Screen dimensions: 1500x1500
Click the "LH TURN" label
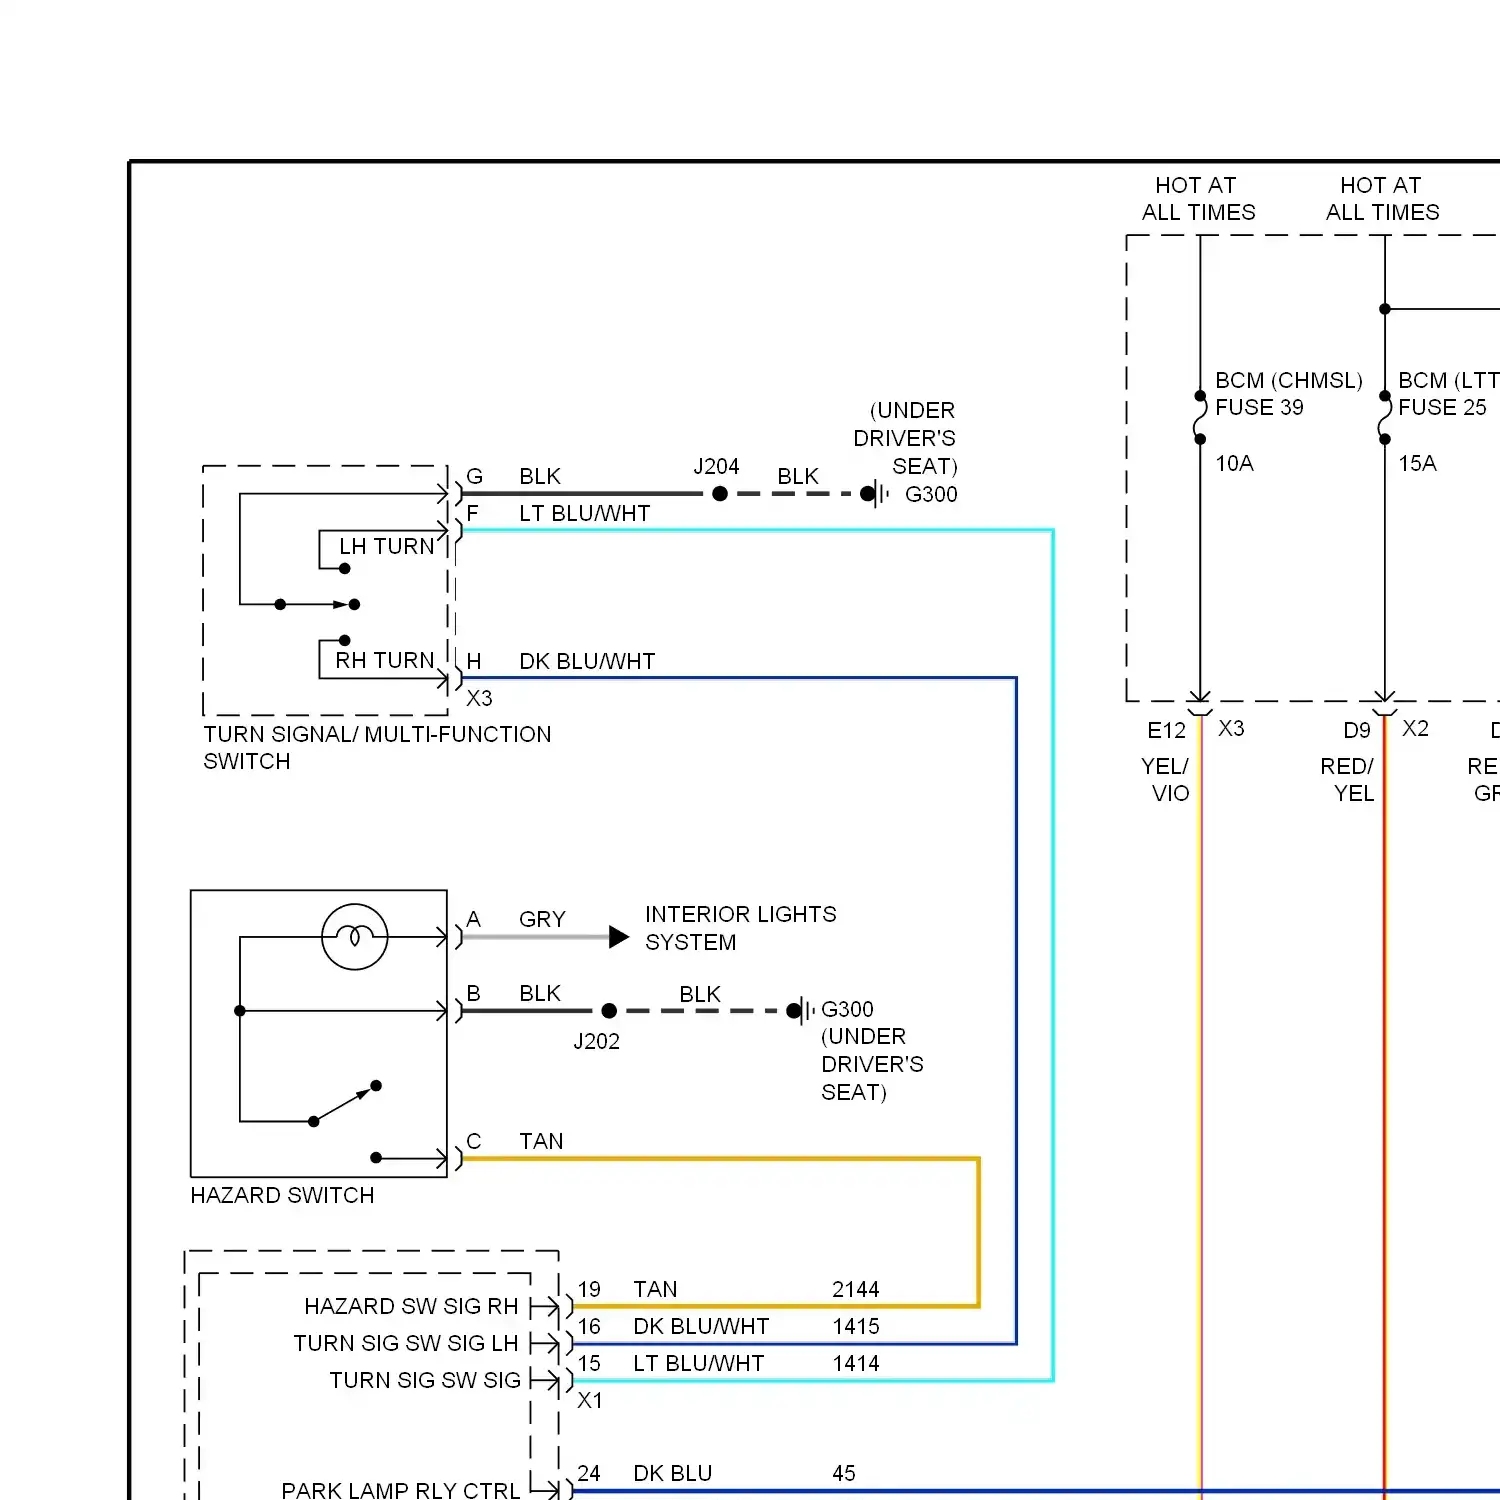(387, 546)
